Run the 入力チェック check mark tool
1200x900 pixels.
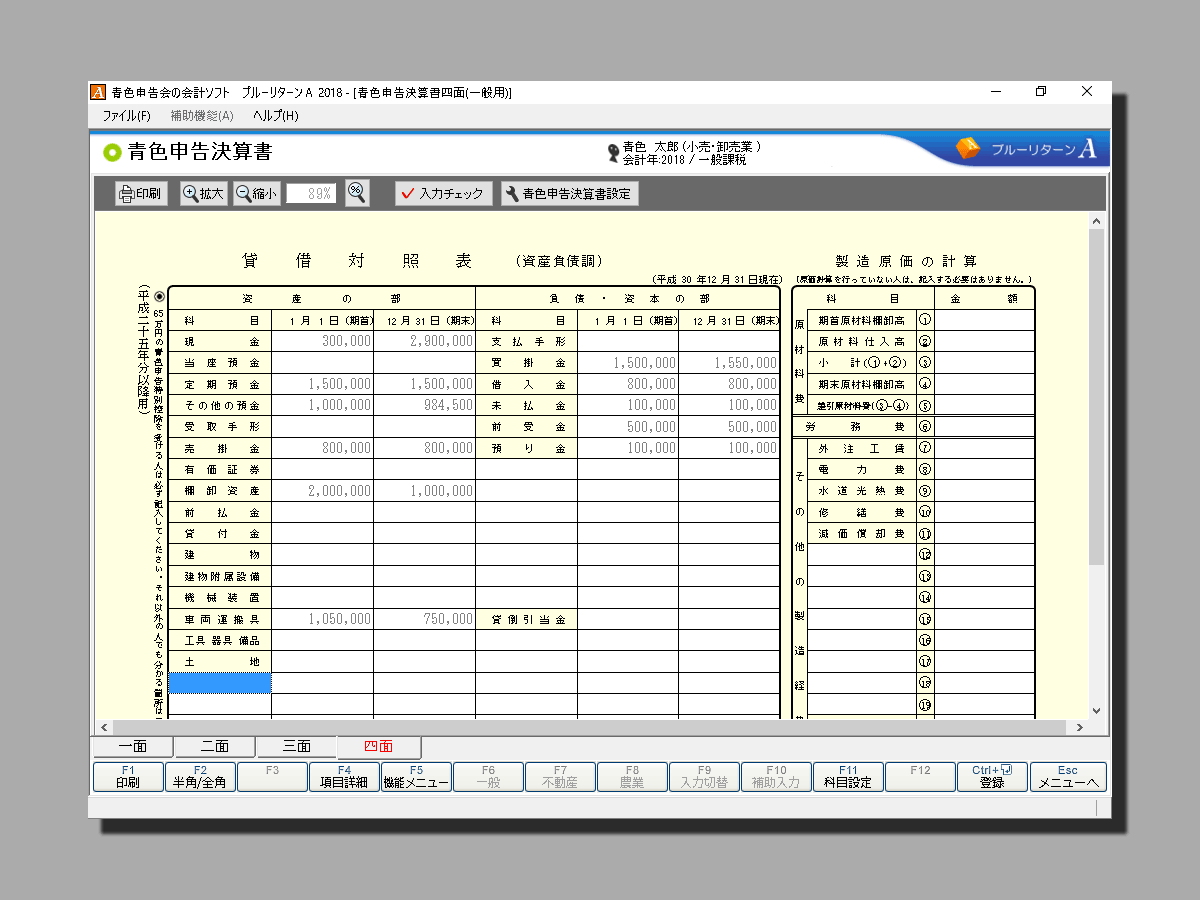[443, 194]
